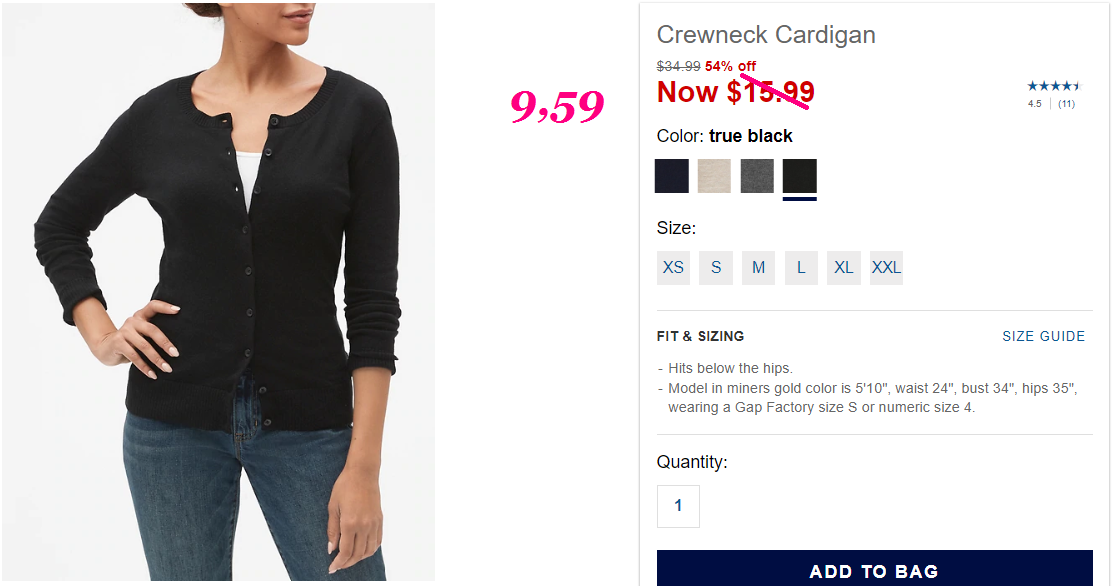Choose size XL

pos(844,268)
